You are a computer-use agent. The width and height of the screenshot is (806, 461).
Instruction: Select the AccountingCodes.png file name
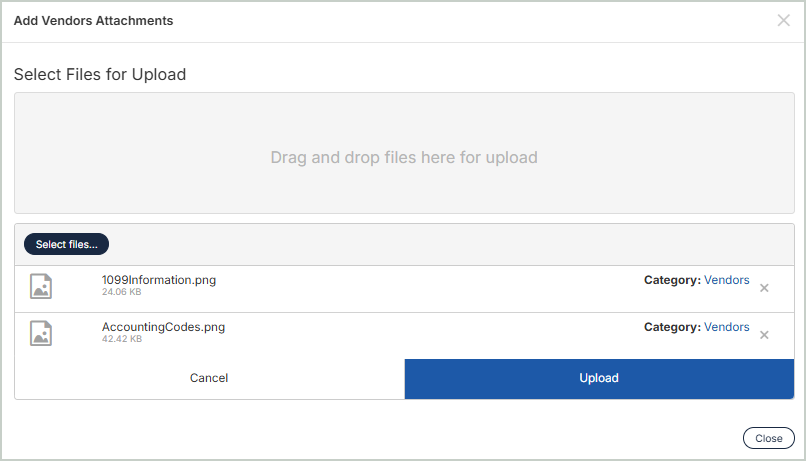(x=163, y=327)
